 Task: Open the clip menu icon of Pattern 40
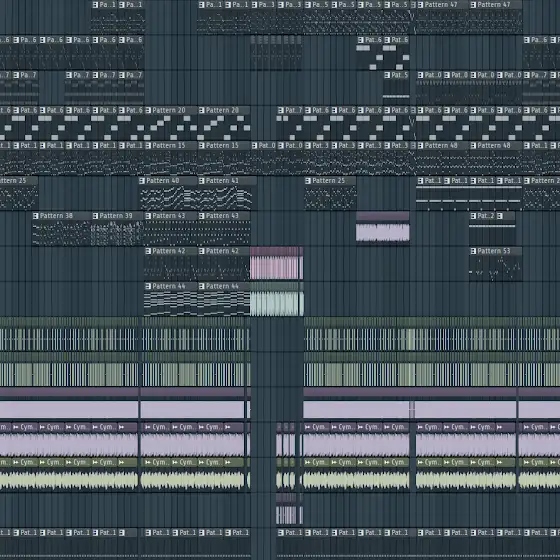[x=142, y=181]
